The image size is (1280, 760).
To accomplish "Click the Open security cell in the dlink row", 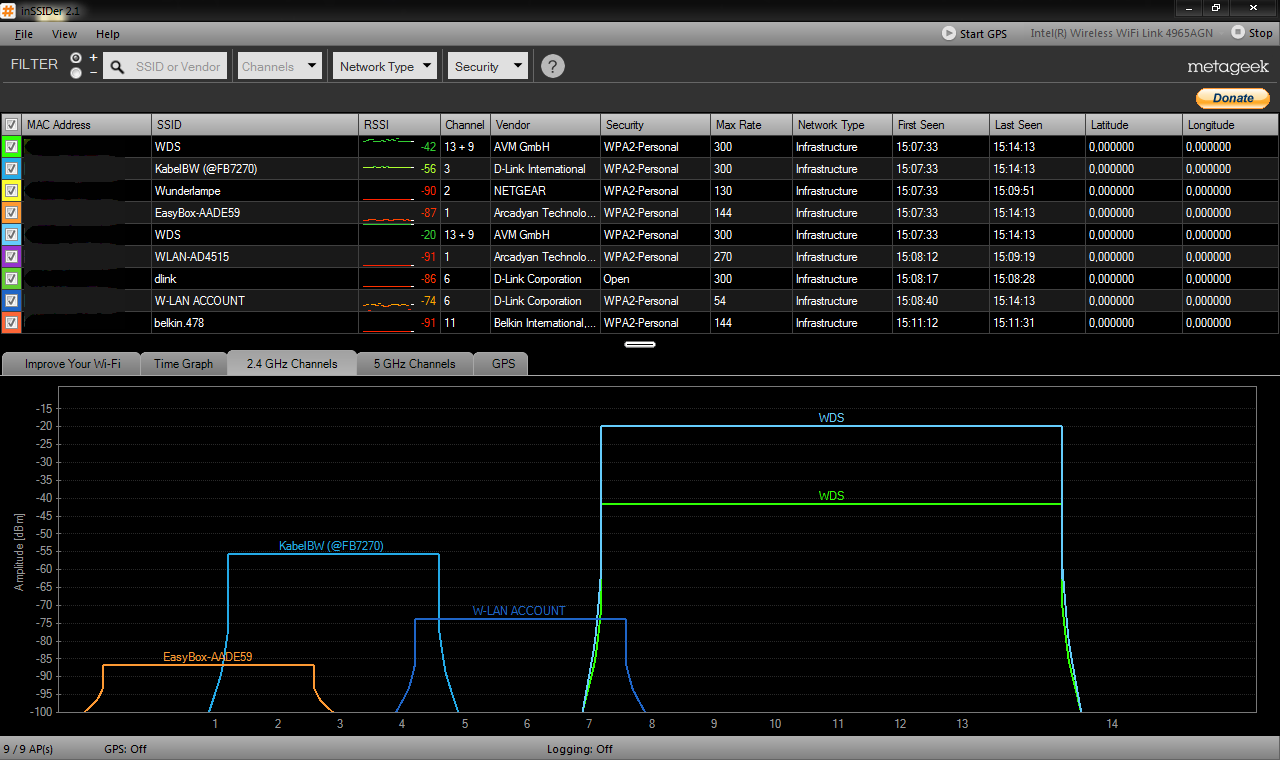I will pyautogui.click(x=655, y=279).
